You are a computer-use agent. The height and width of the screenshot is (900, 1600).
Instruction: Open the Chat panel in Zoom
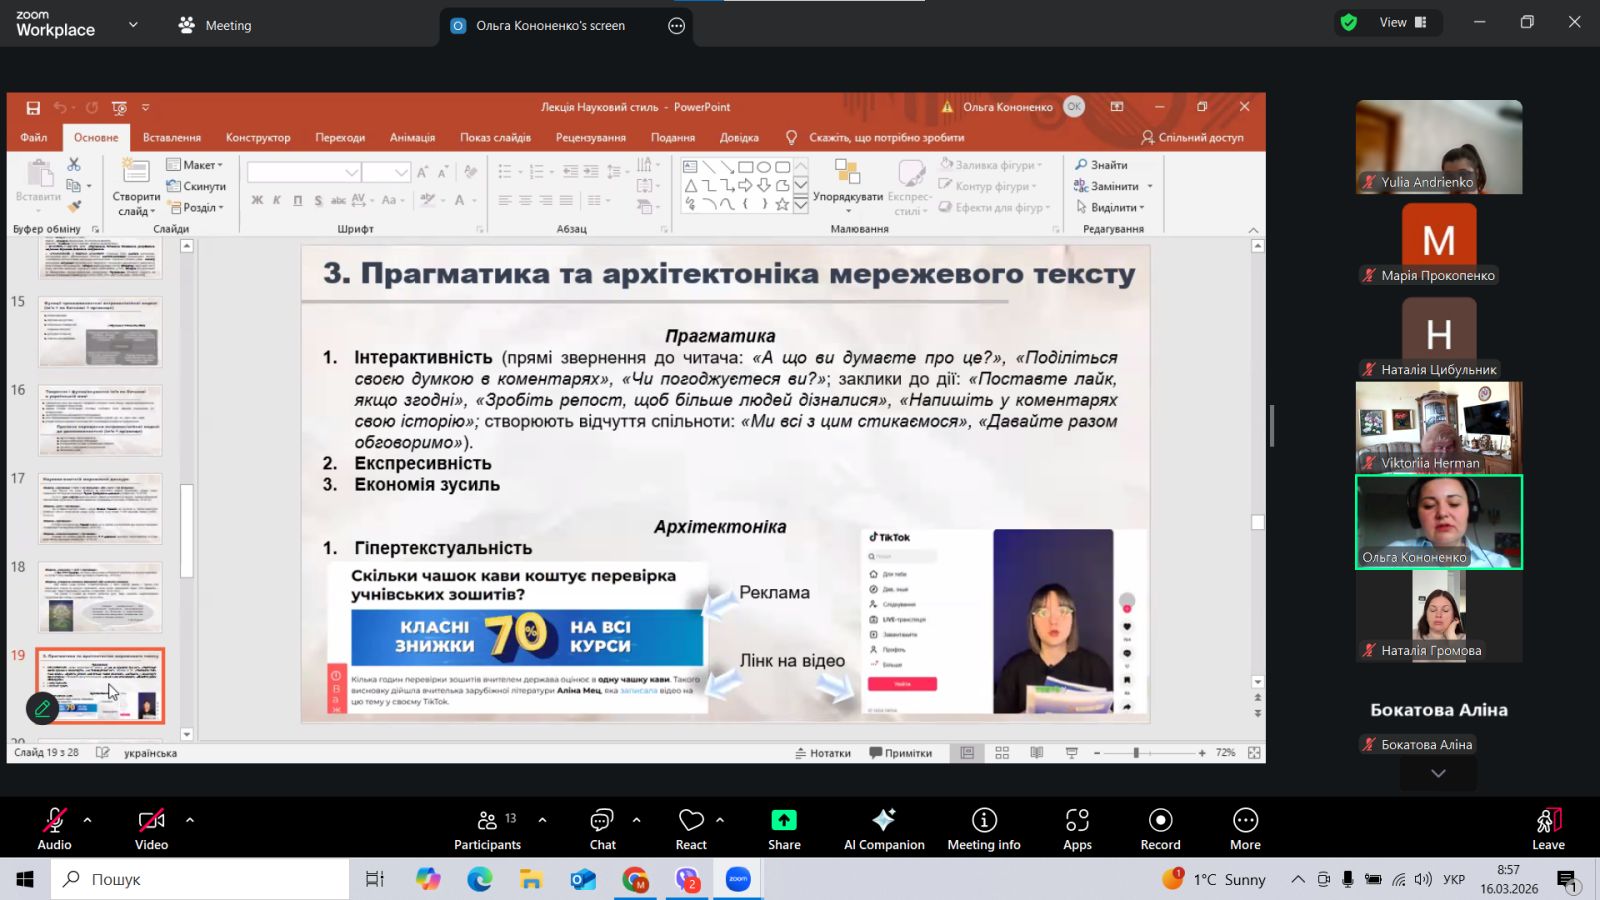click(602, 821)
